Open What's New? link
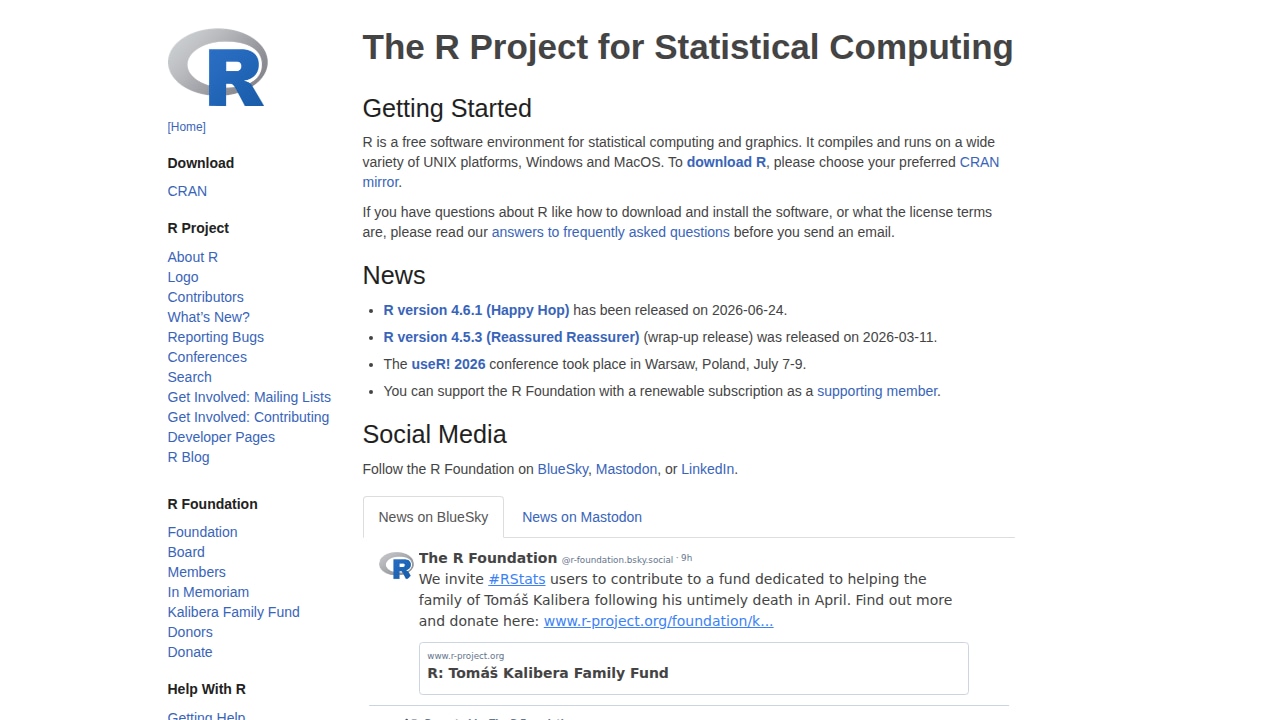The height and width of the screenshot is (720, 1280). click(209, 317)
